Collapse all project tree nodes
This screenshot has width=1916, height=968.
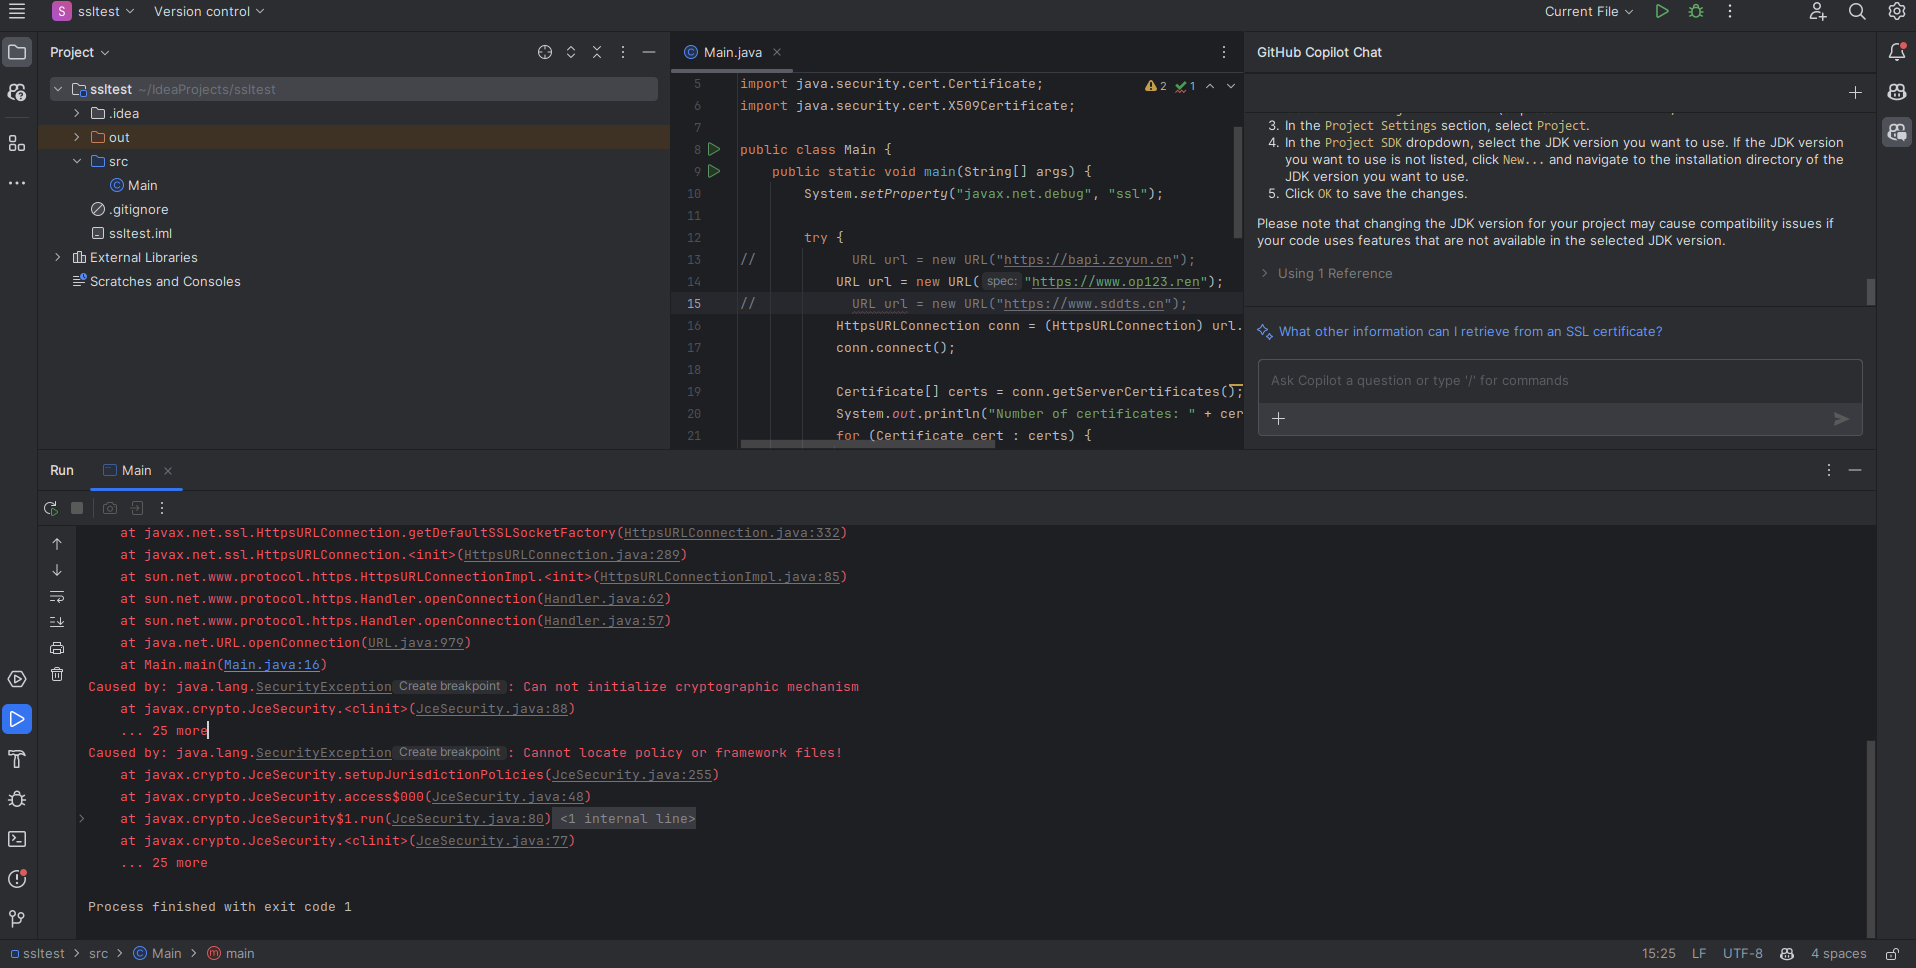(597, 52)
